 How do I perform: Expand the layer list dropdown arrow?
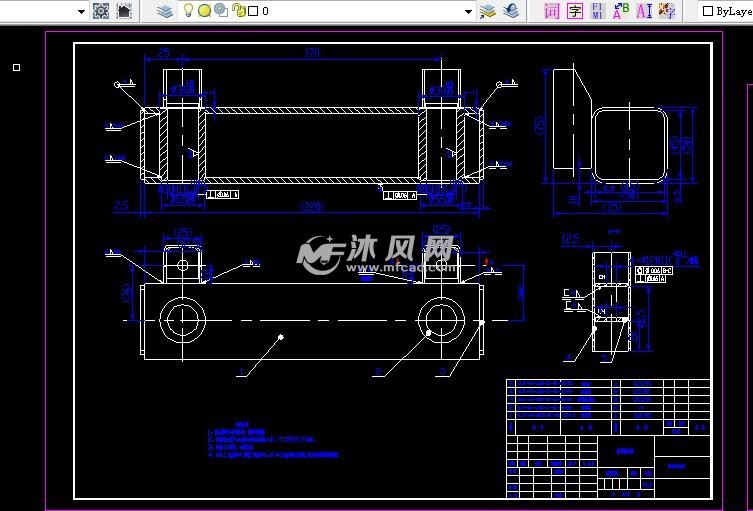tap(468, 12)
